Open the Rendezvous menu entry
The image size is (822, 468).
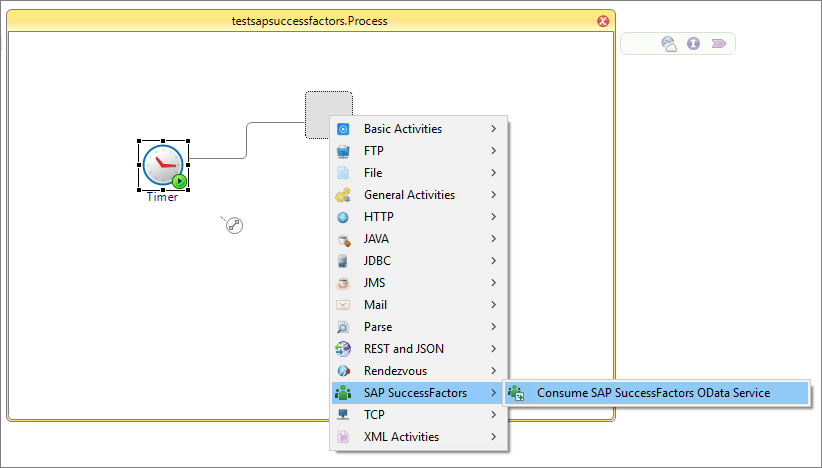pyautogui.click(x=419, y=371)
